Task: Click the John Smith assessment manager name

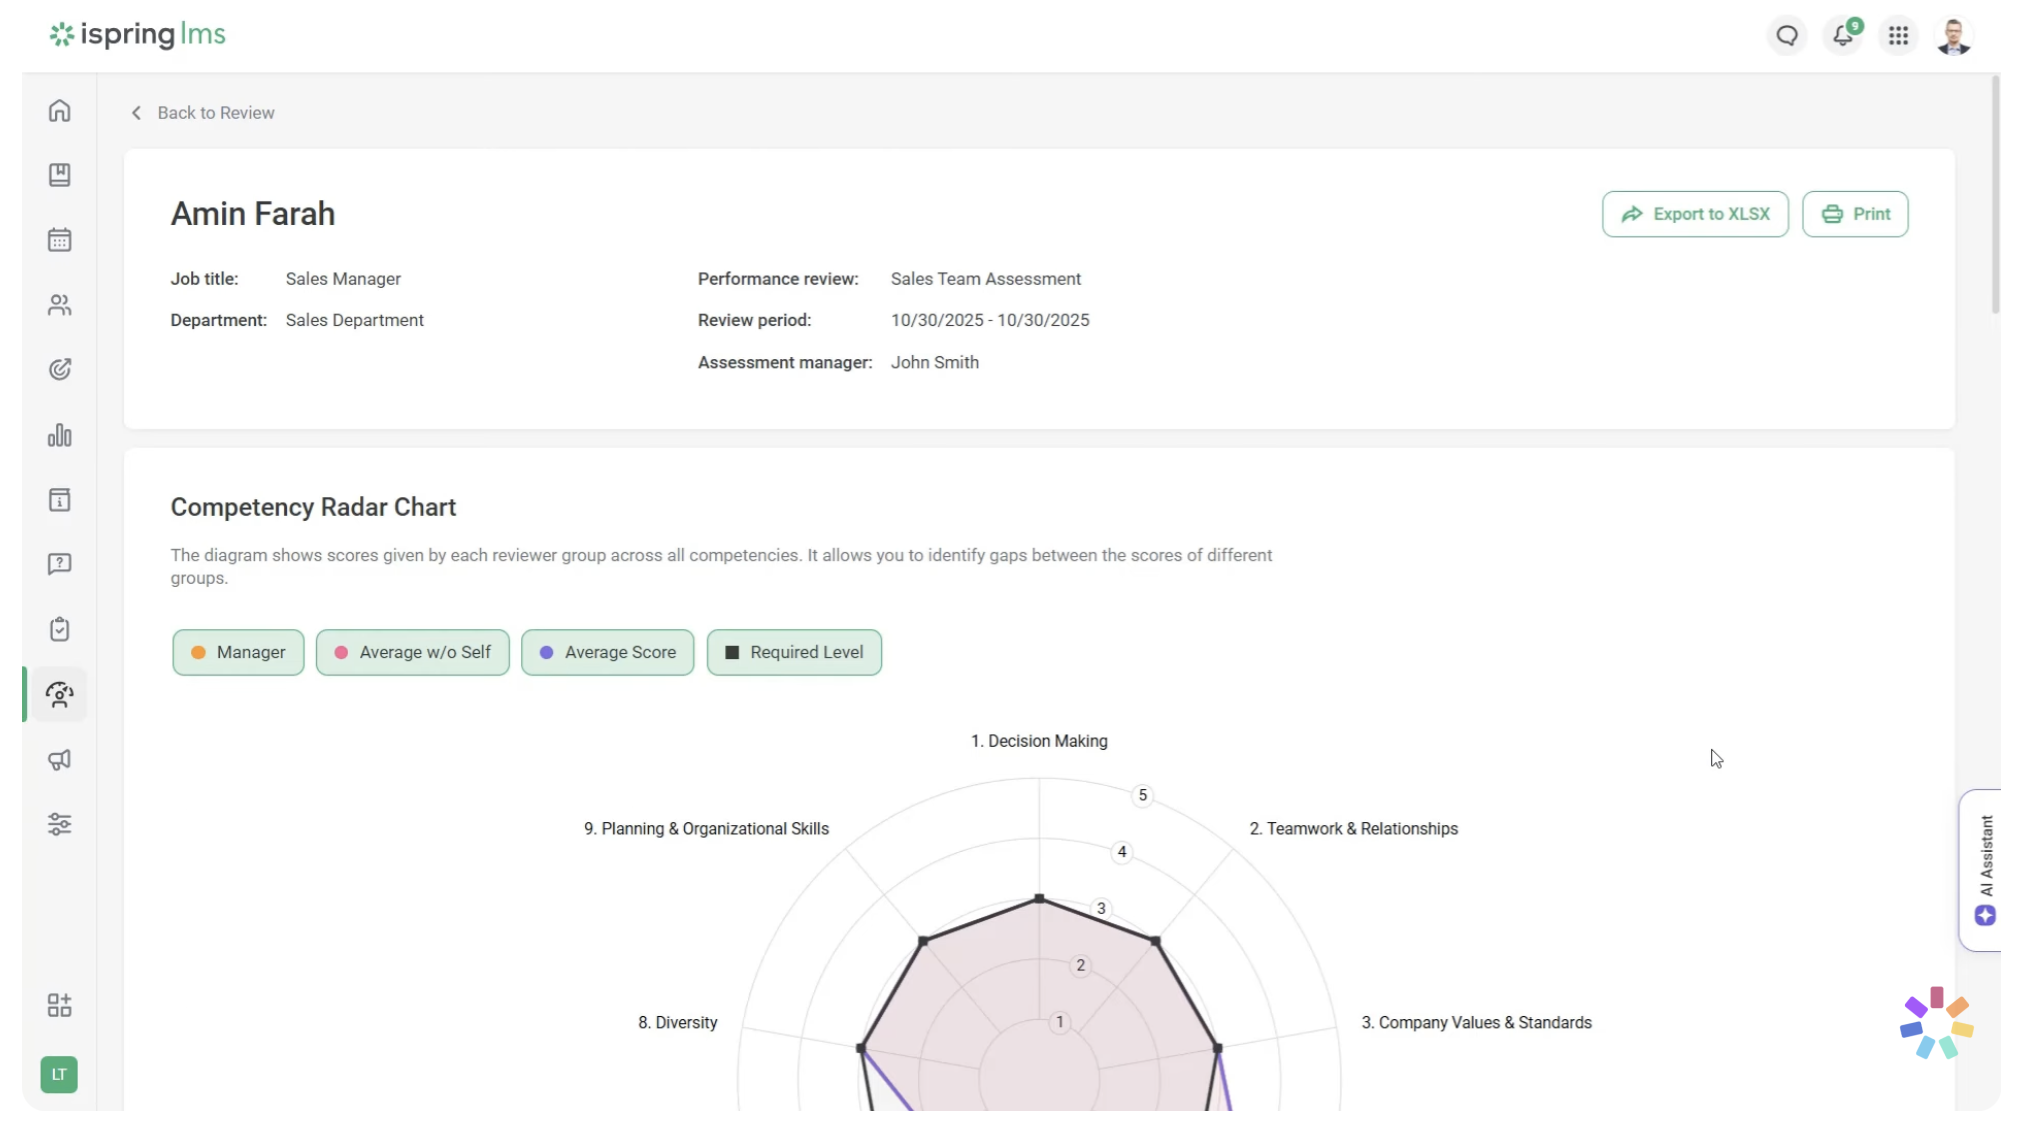Action: (934, 363)
